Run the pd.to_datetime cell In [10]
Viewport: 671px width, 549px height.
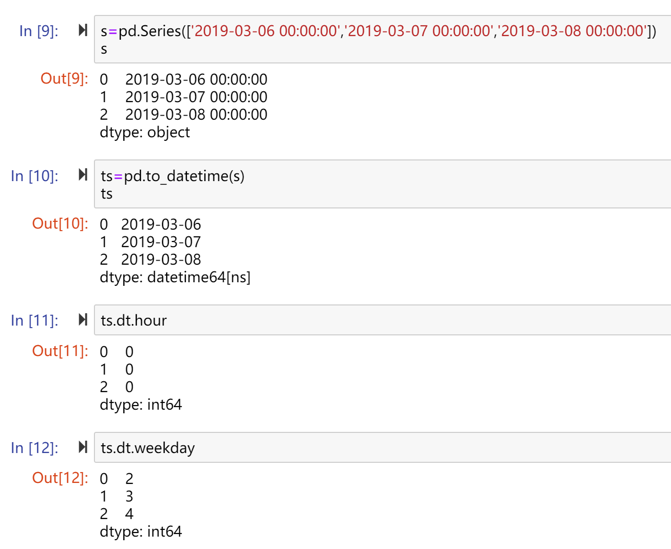[x=83, y=175]
